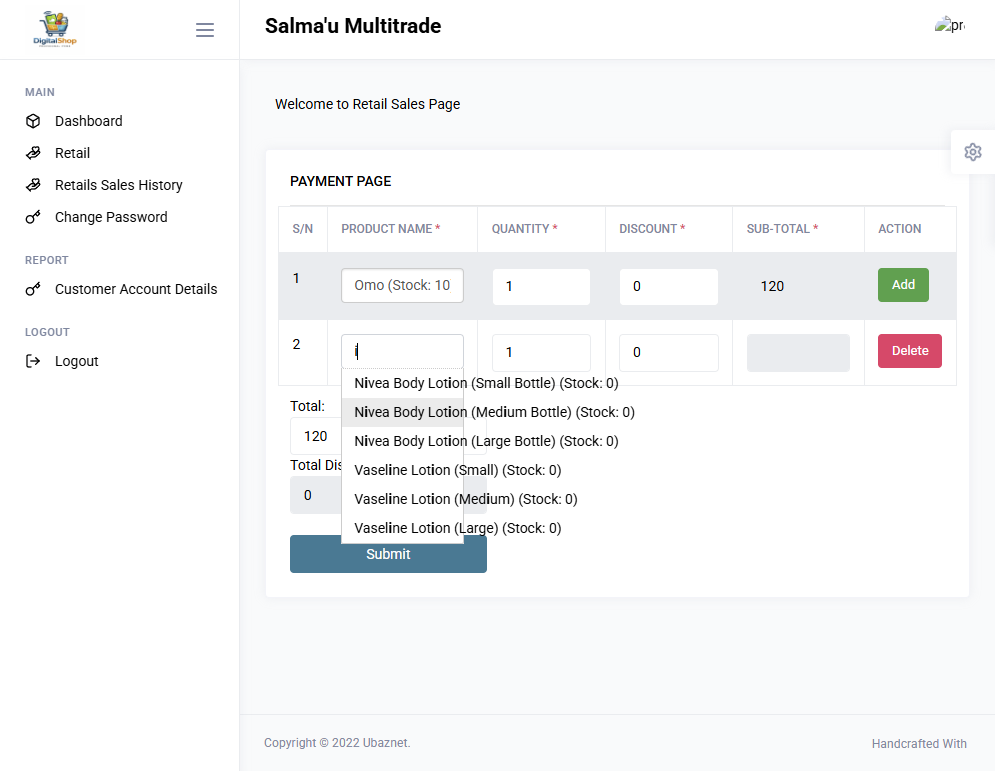Toggle the hamburger sidebar menu
The width and height of the screenshot is (995, 771).
[204, 30]
